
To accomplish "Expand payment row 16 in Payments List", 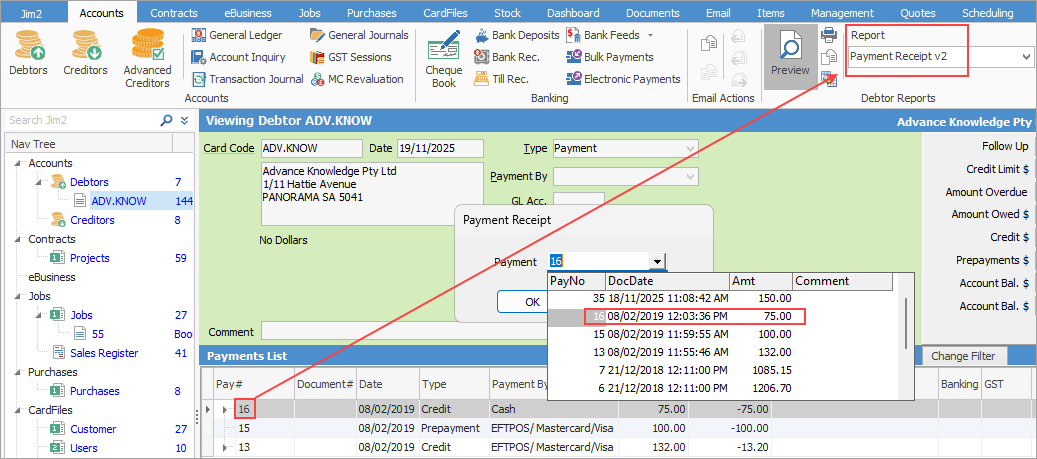I will coord(224,410).
